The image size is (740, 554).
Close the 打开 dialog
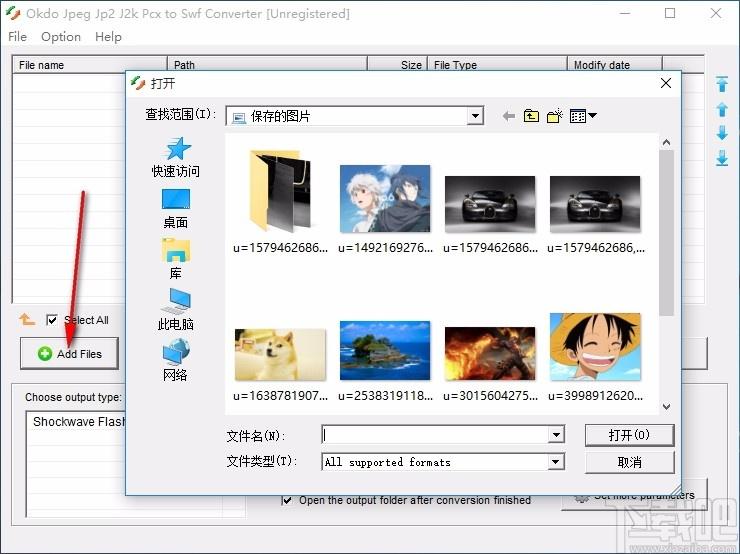click(666, 83)
